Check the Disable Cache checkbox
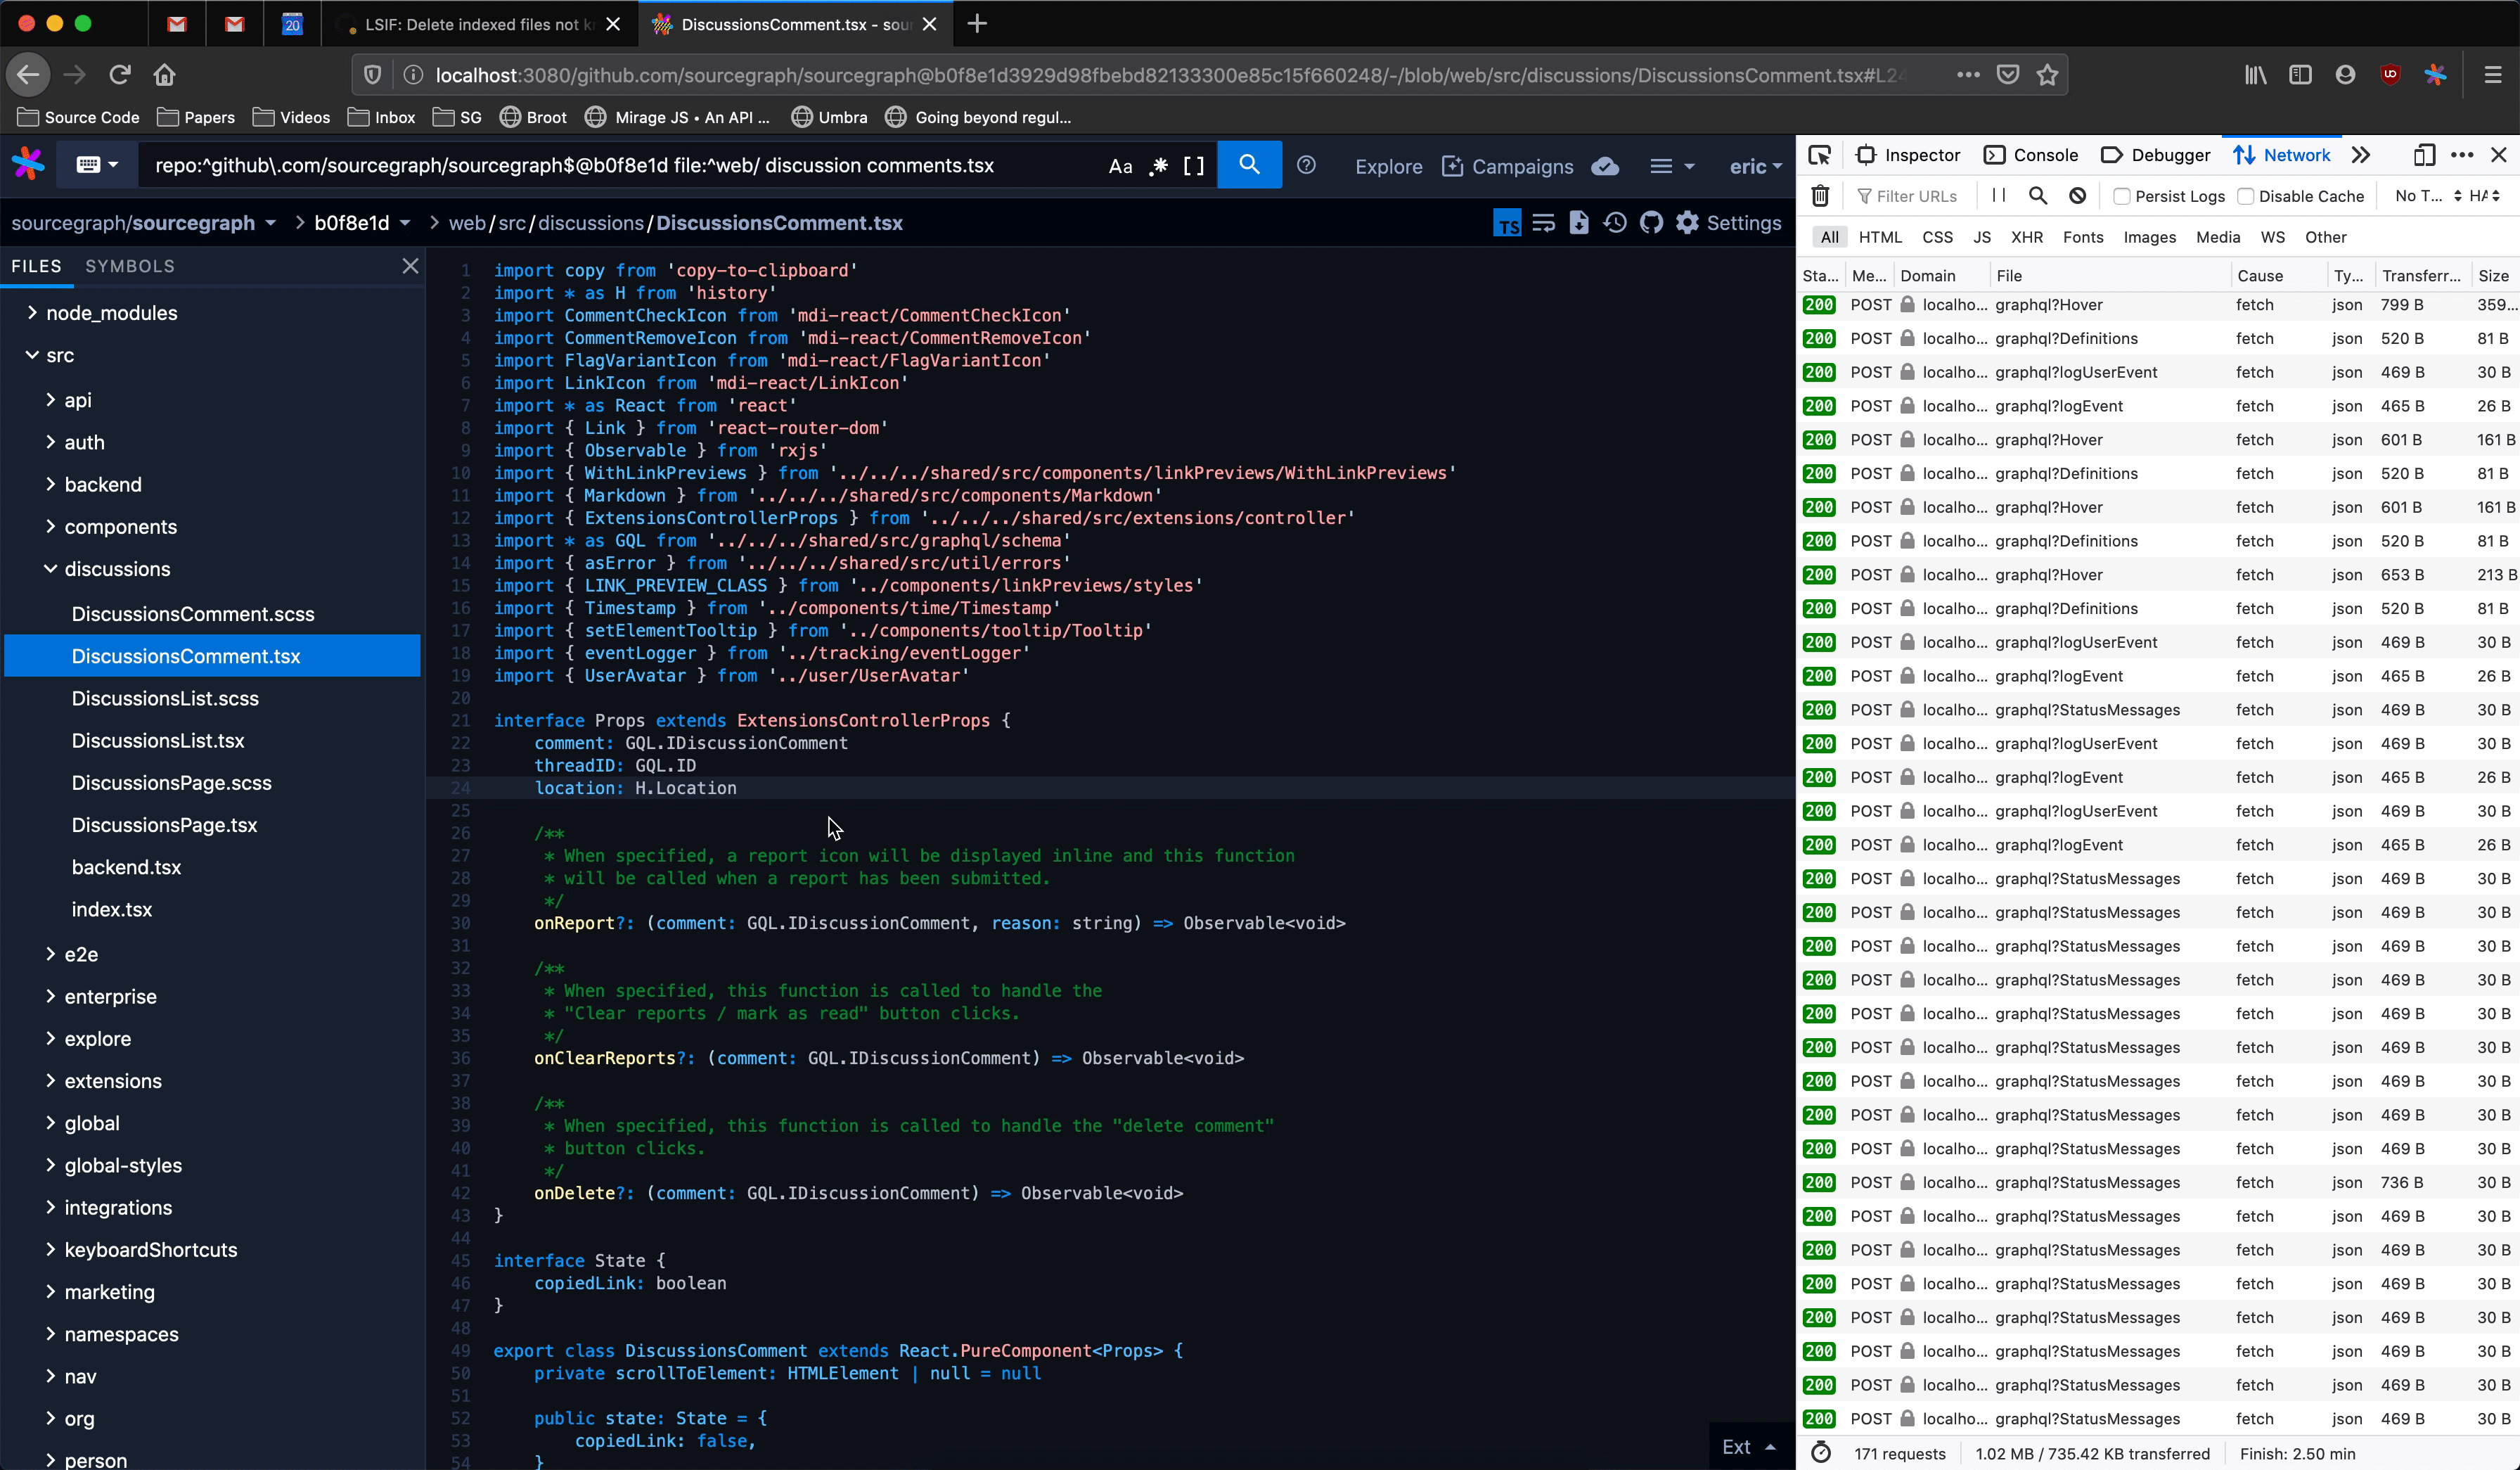The height and width of the screenshot is (1470, 2520). 2245,196
